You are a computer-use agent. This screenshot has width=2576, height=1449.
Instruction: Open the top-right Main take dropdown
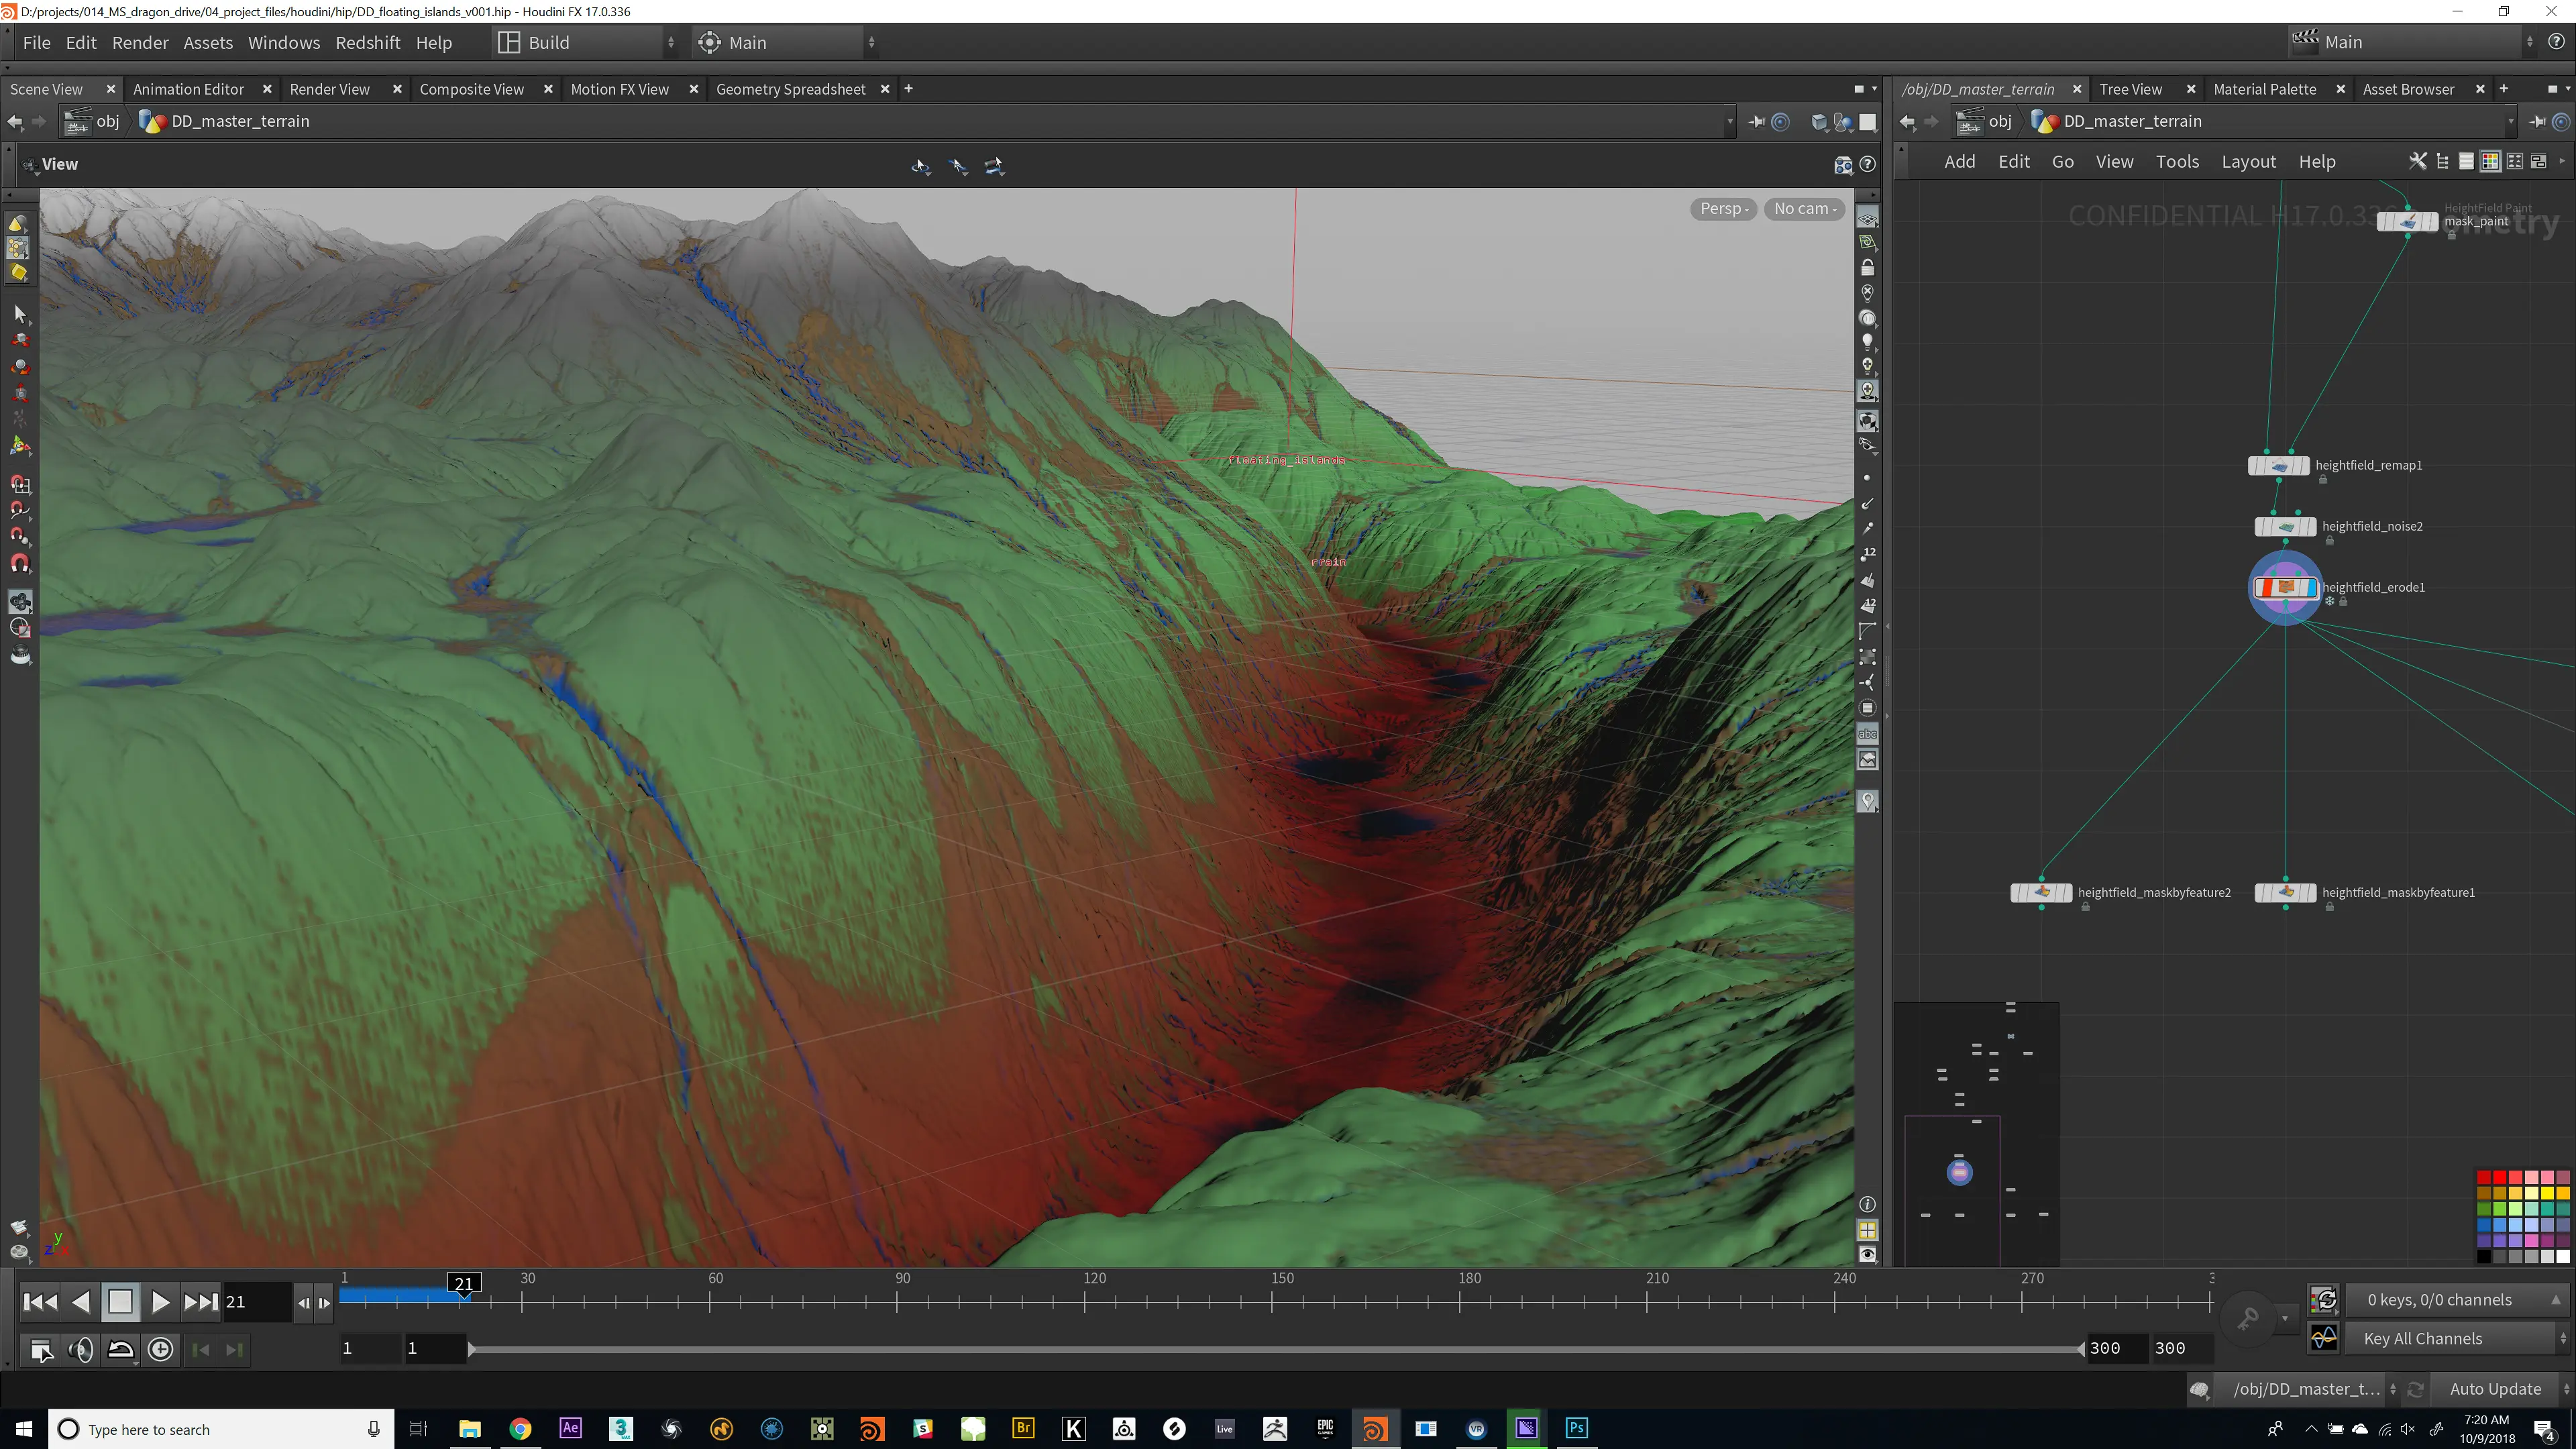point(2413,41)
